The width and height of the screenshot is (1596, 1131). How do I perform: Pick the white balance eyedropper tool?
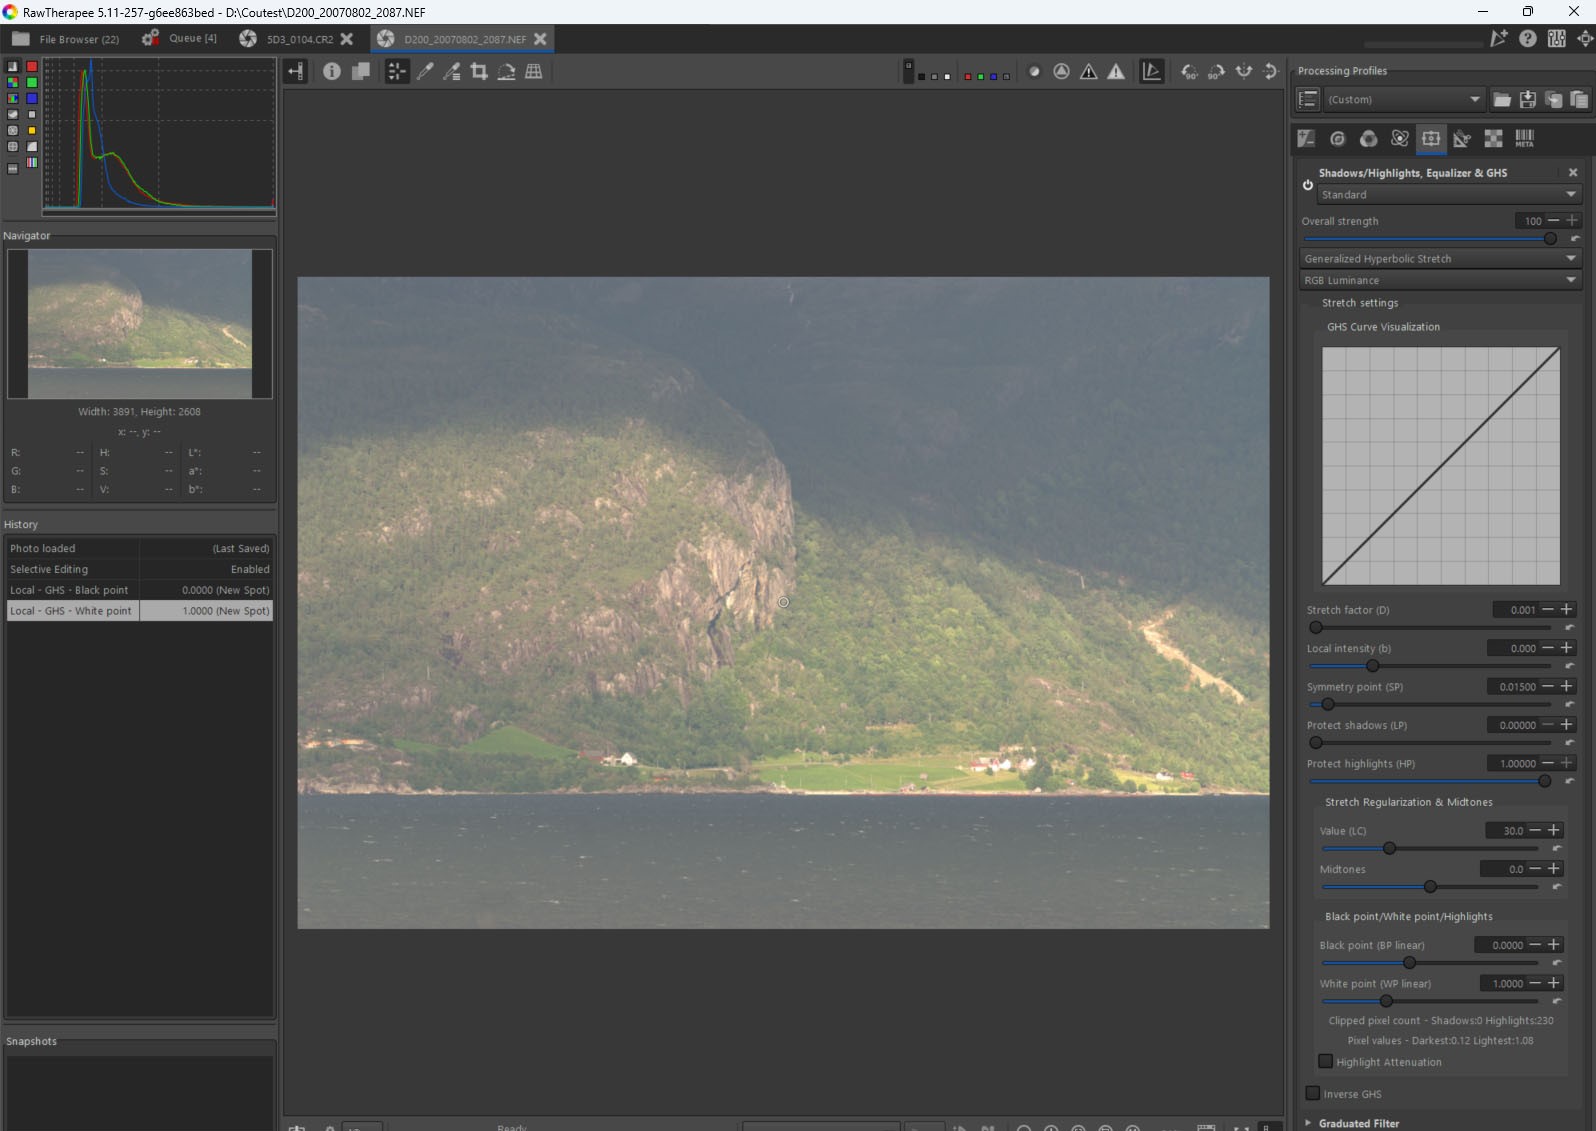(425, 71)
